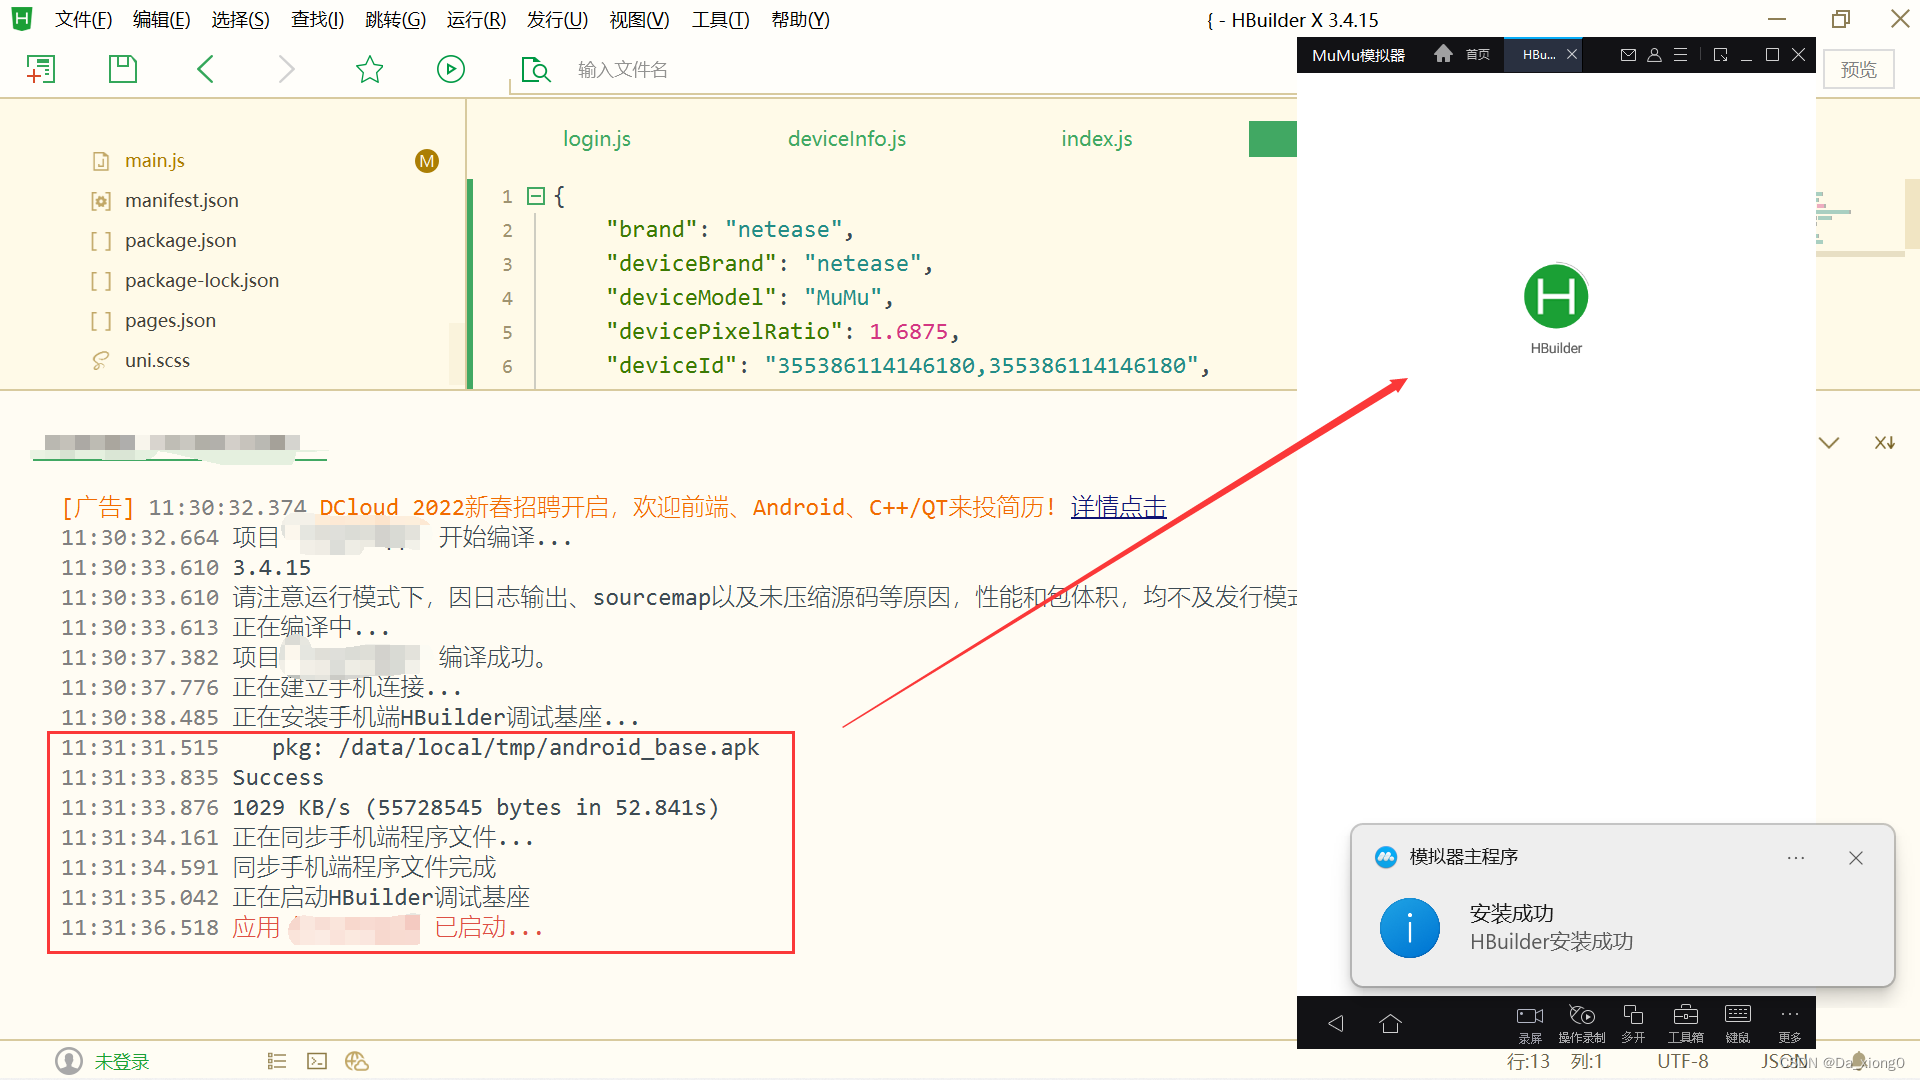Open the 文件(F) menu
The height and width of the screenshot is (1080, 1920).
[x=83, y=20]
